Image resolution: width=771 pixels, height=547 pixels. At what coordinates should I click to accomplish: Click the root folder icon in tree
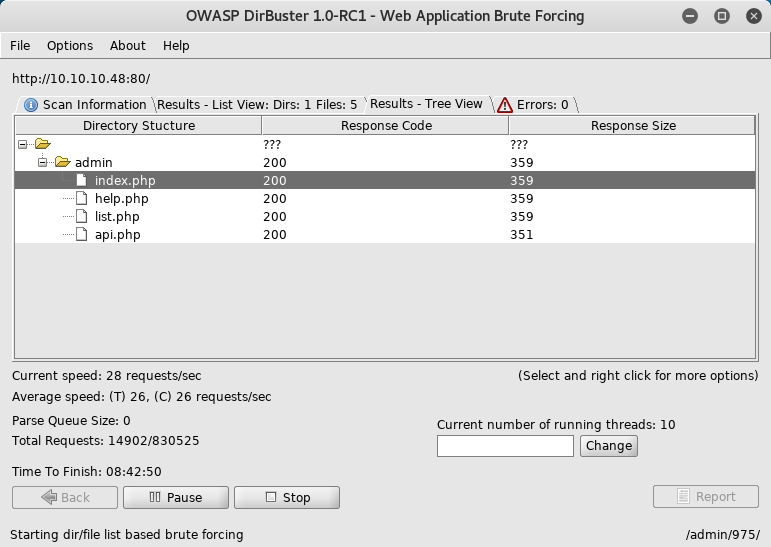42,144
